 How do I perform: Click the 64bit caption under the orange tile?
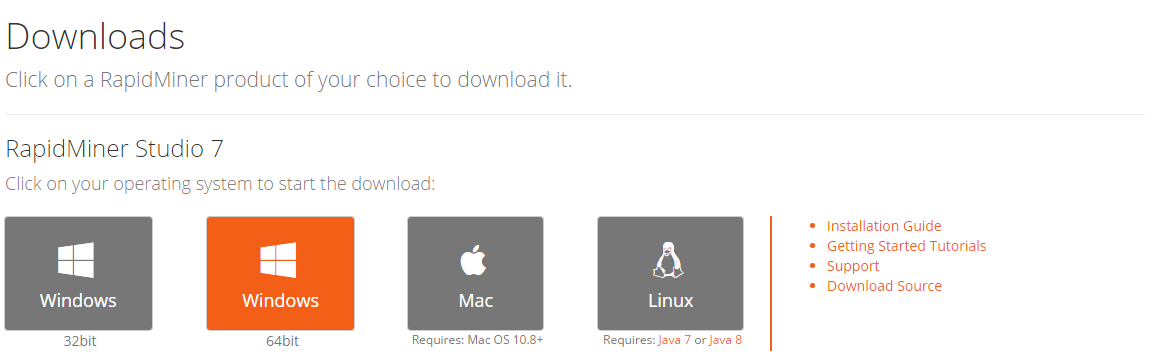point(282,341)
